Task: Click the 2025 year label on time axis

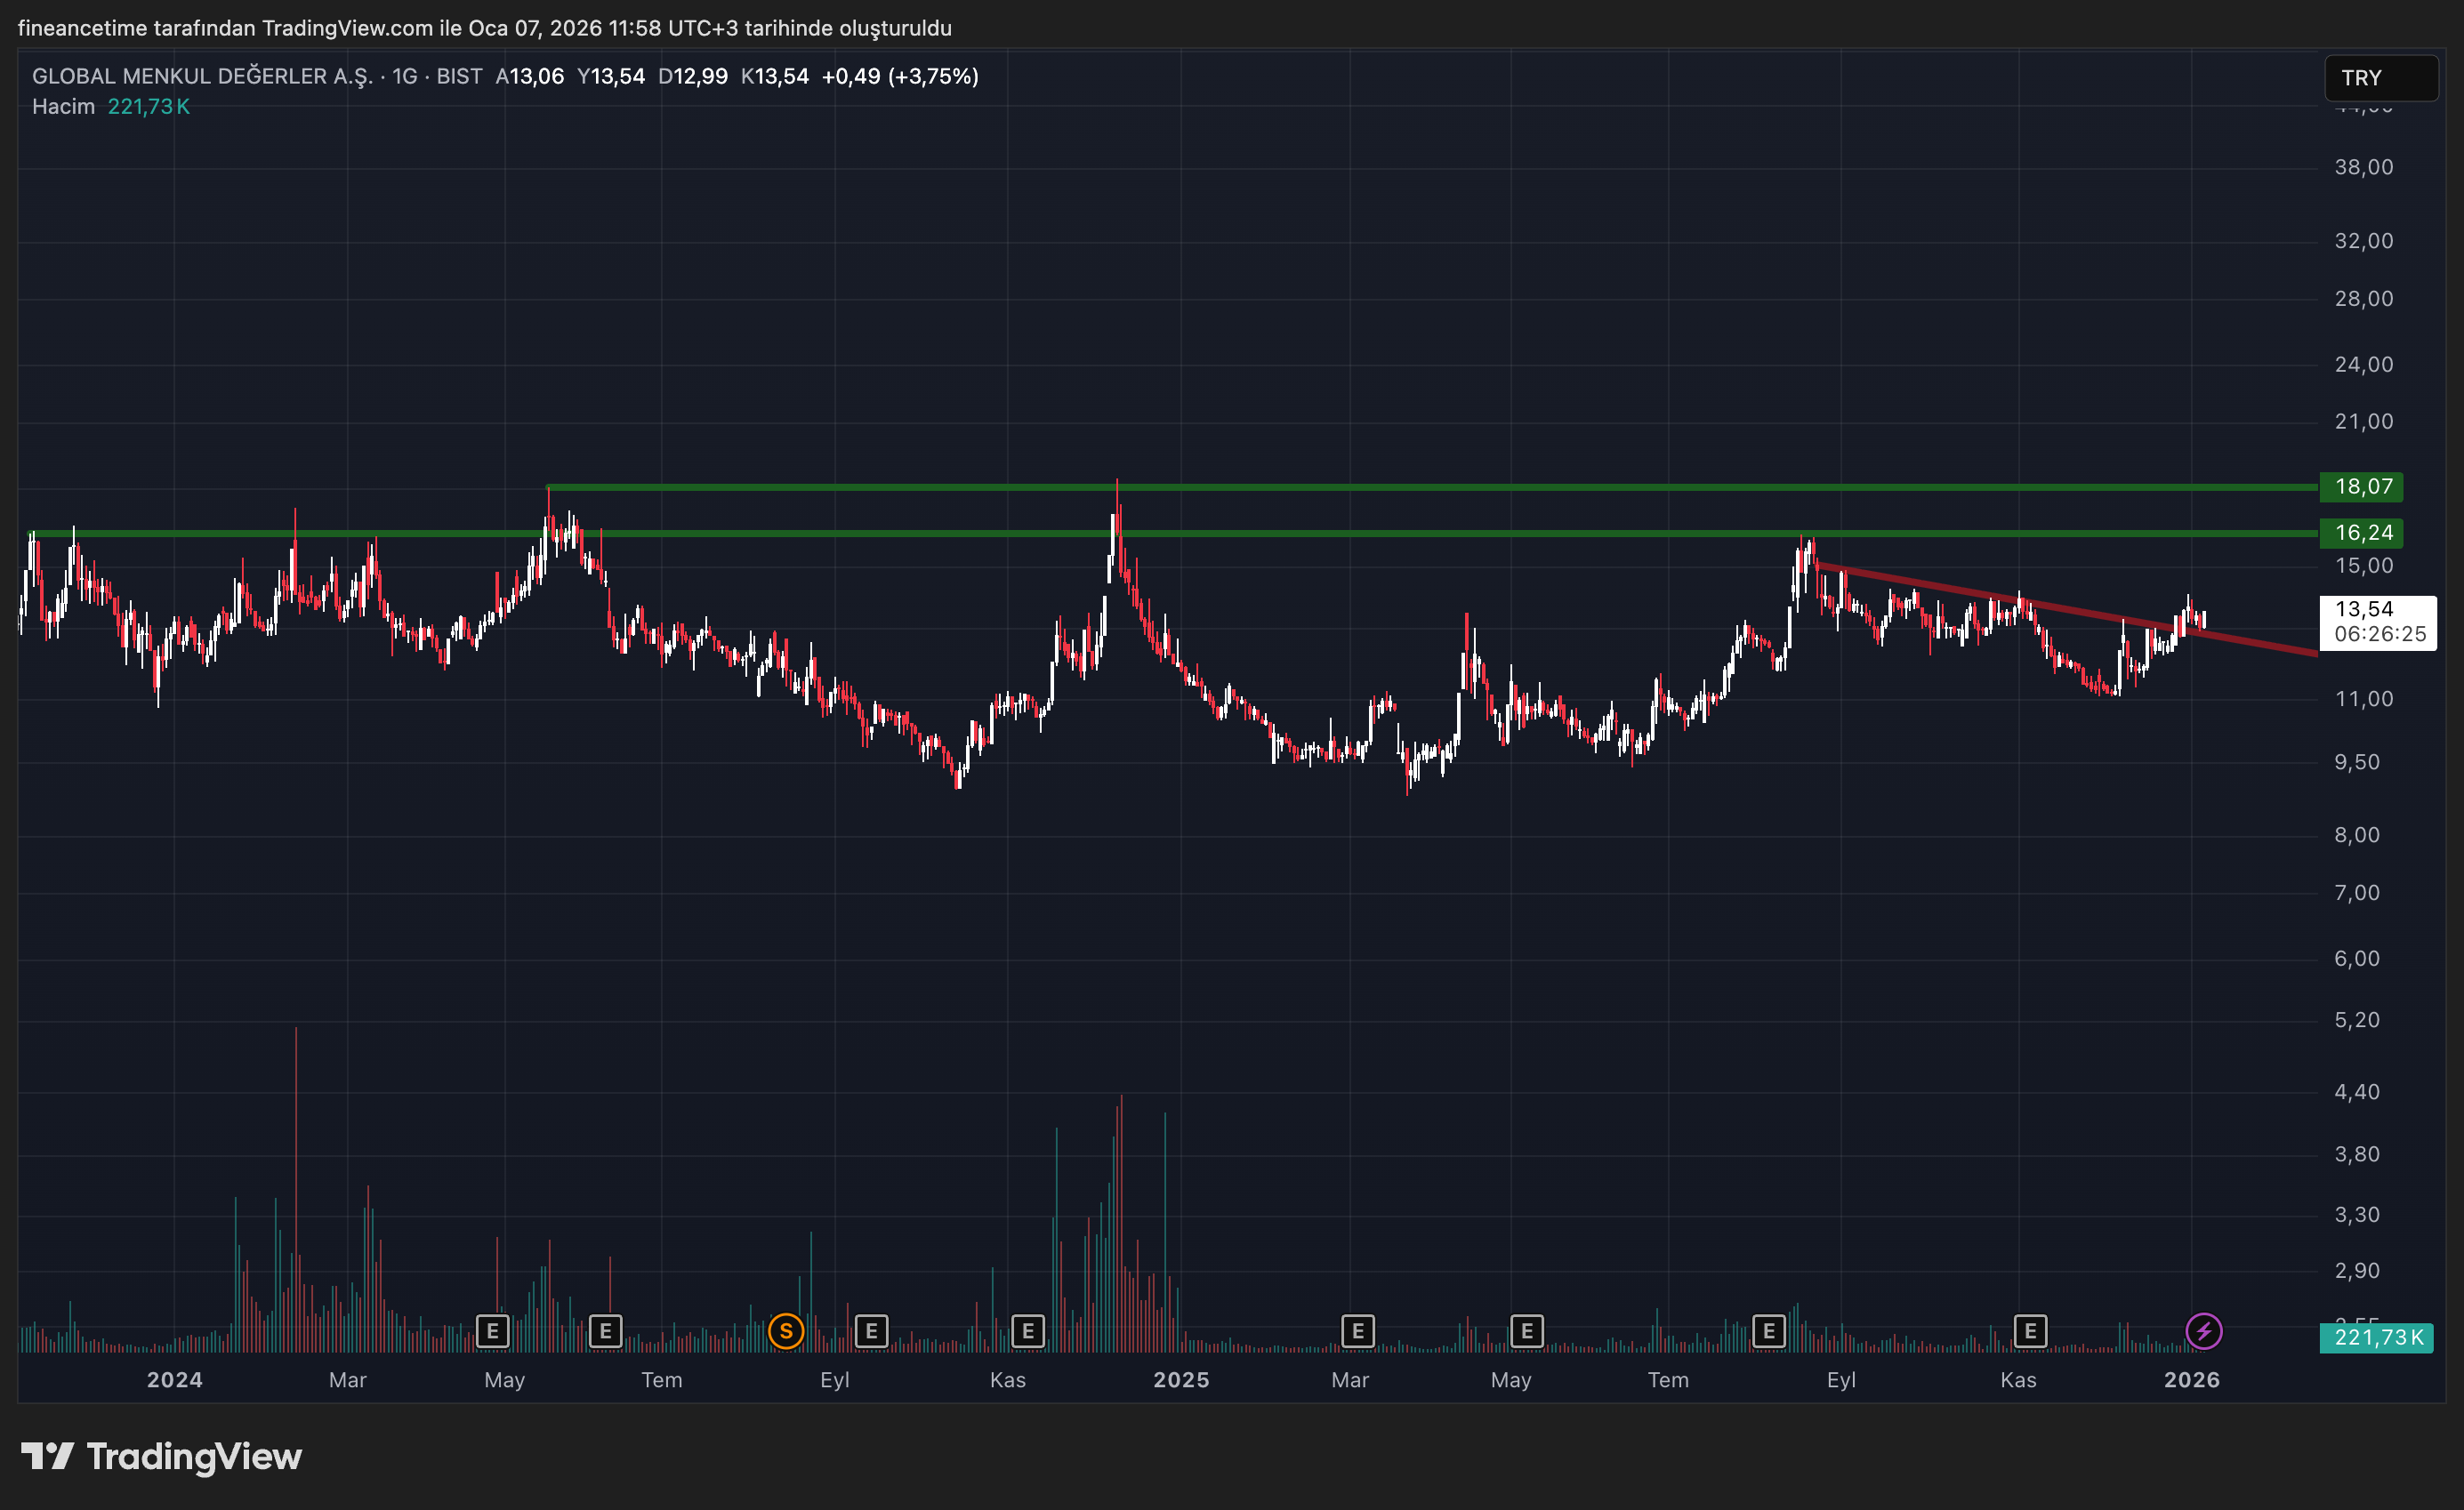Action: click(x=1181, y=1380)
